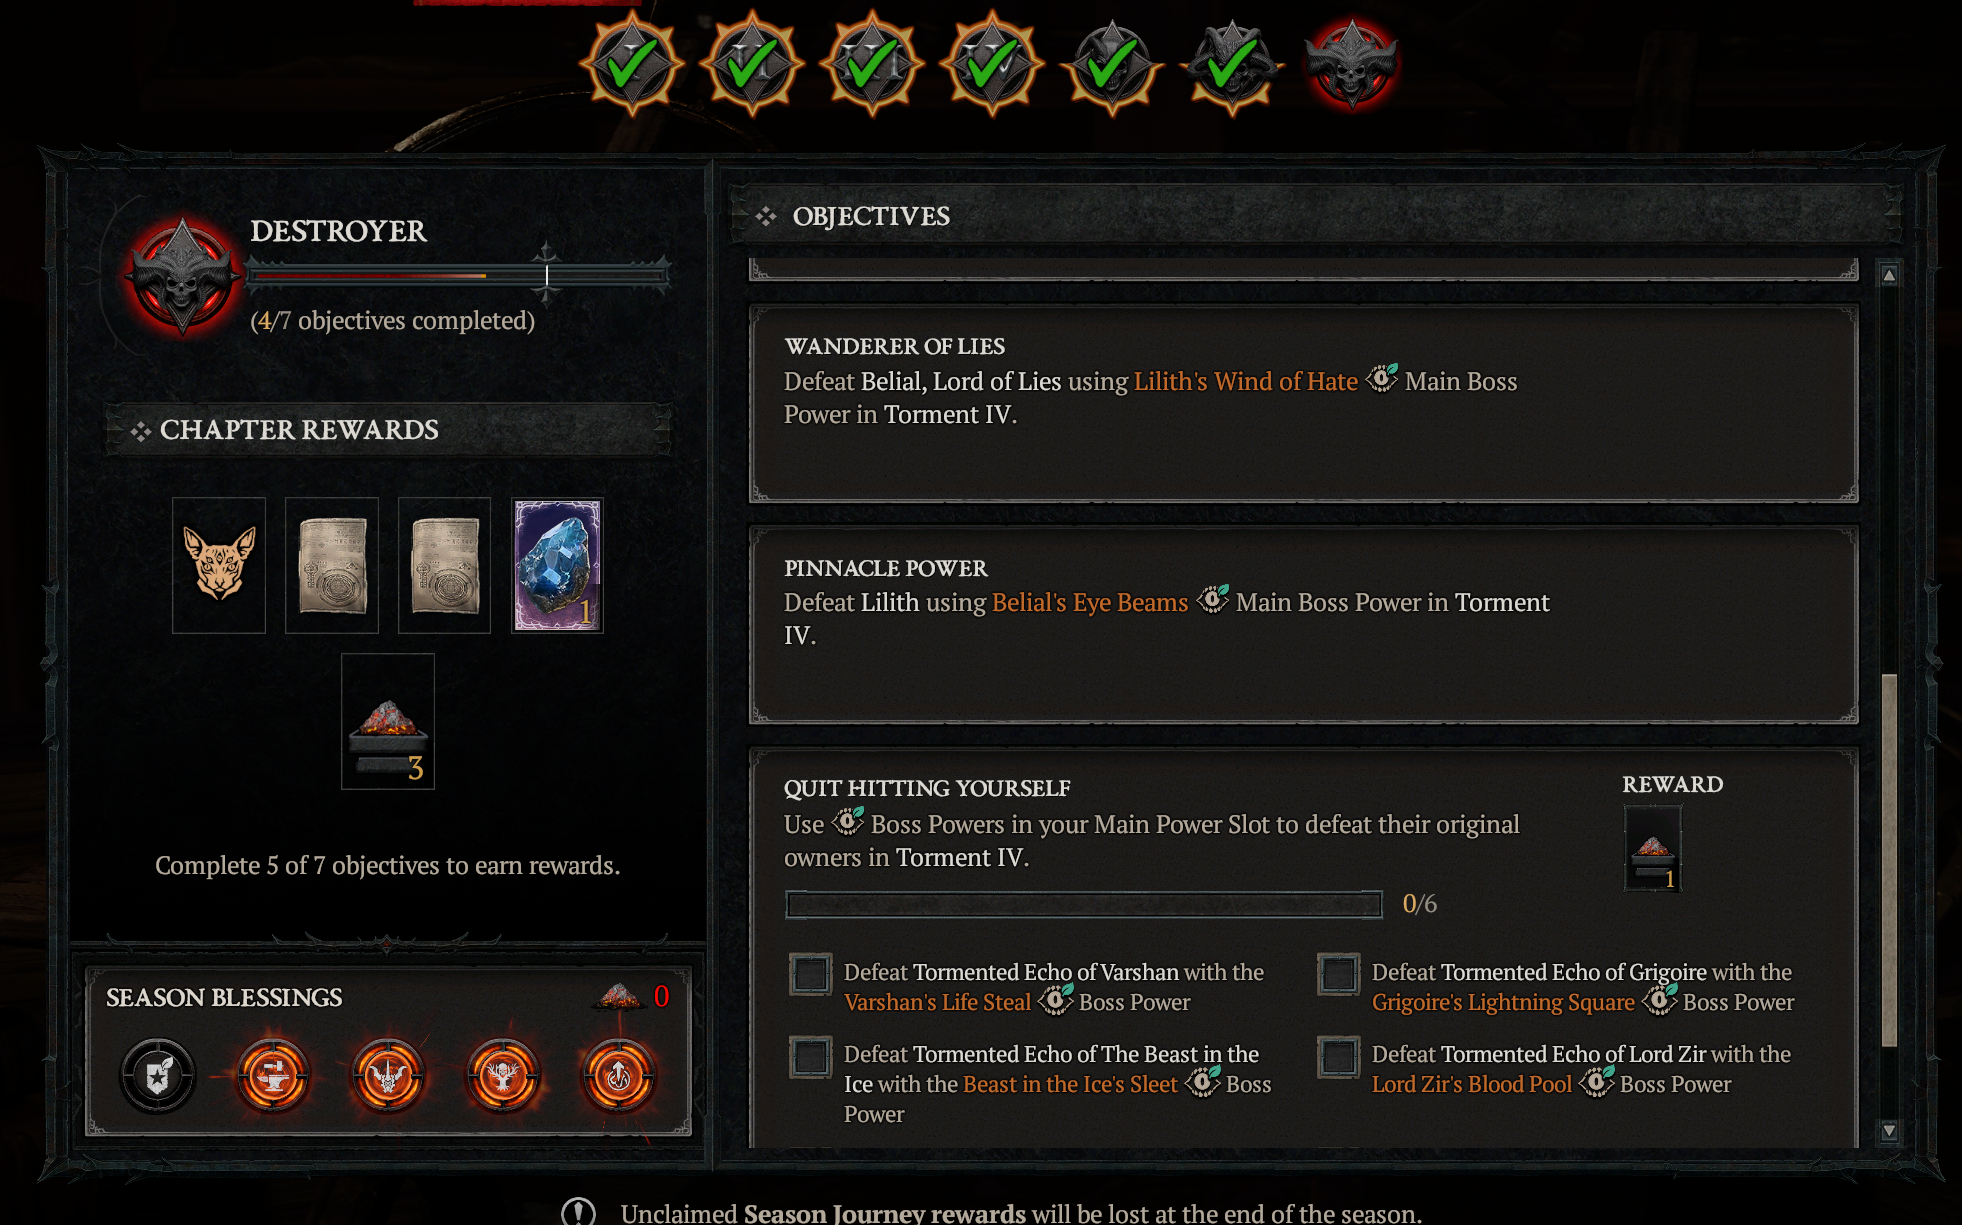Click the fox head mount trophy reward

pyautogui.click(x=219, y=565)
